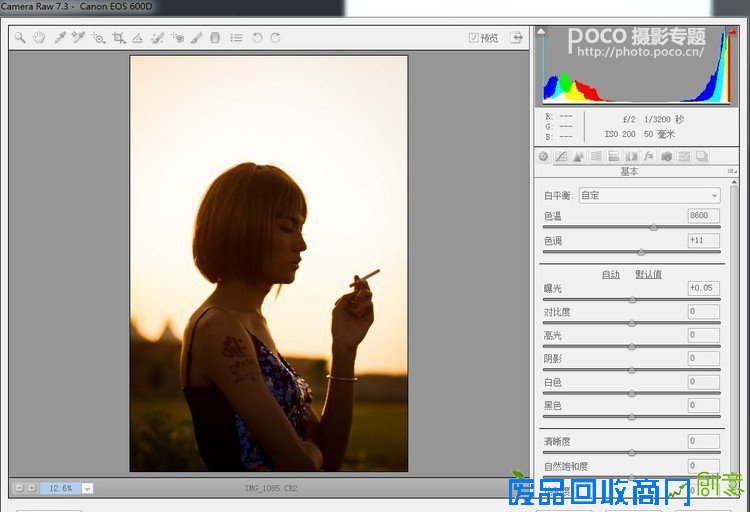Viewport: 750px width, 512px height.
Task: Click the 默认值 default link
Action: click(x=648, y=274)
